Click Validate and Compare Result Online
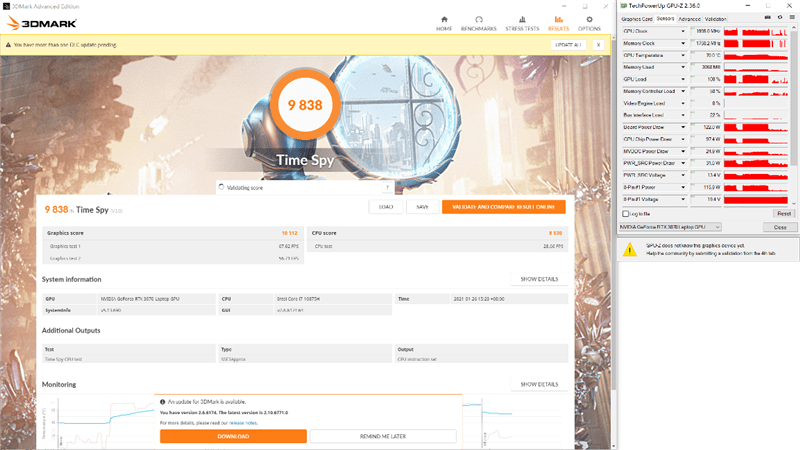The image size is (800, 450). 504,207
